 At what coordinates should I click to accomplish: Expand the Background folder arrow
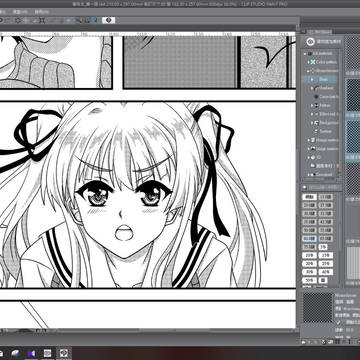(x=312, y=123)
